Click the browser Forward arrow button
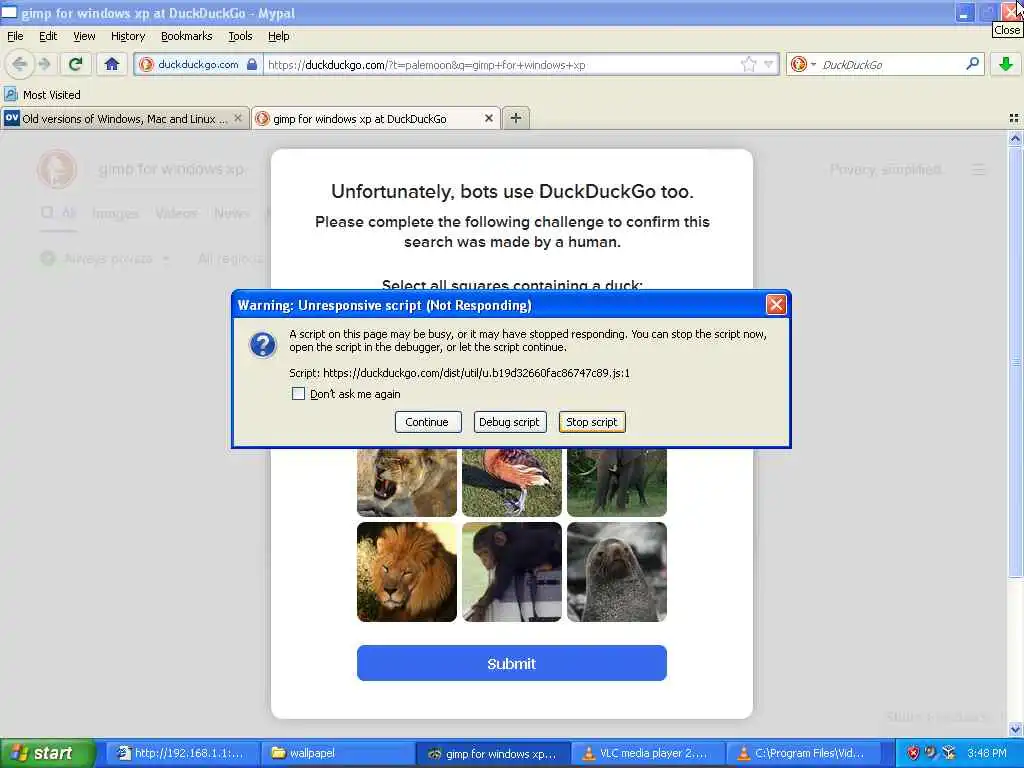This screenshot has height=768, width=1024. (x=45, y=64)
